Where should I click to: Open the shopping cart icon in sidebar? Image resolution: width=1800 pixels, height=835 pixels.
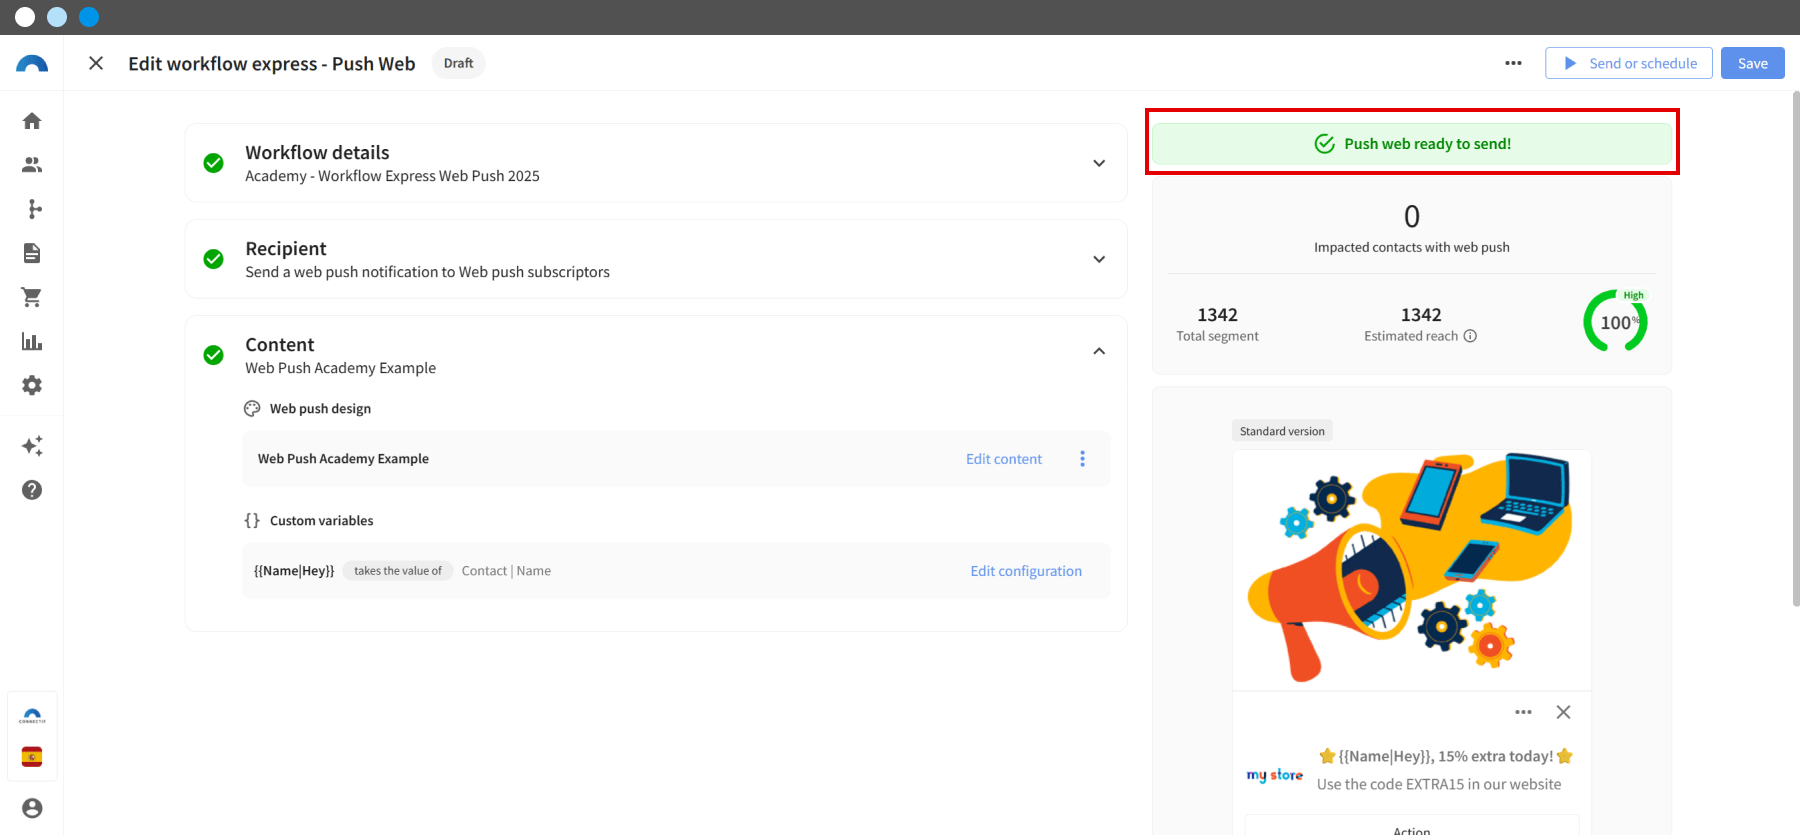click(32, 297)
